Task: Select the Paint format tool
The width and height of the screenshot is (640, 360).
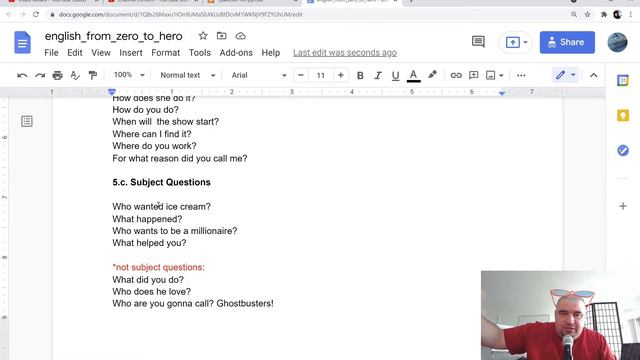Action: (93, 76)
